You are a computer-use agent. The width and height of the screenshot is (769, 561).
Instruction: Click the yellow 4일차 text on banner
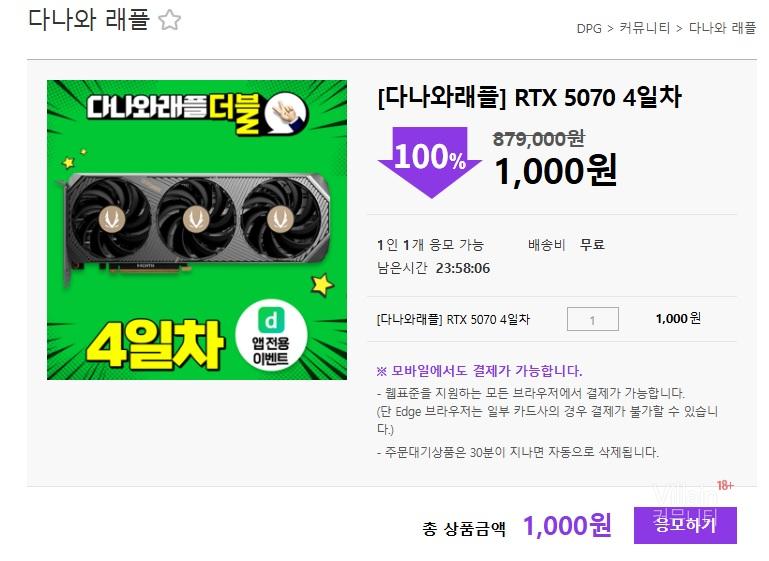point(155,344)
